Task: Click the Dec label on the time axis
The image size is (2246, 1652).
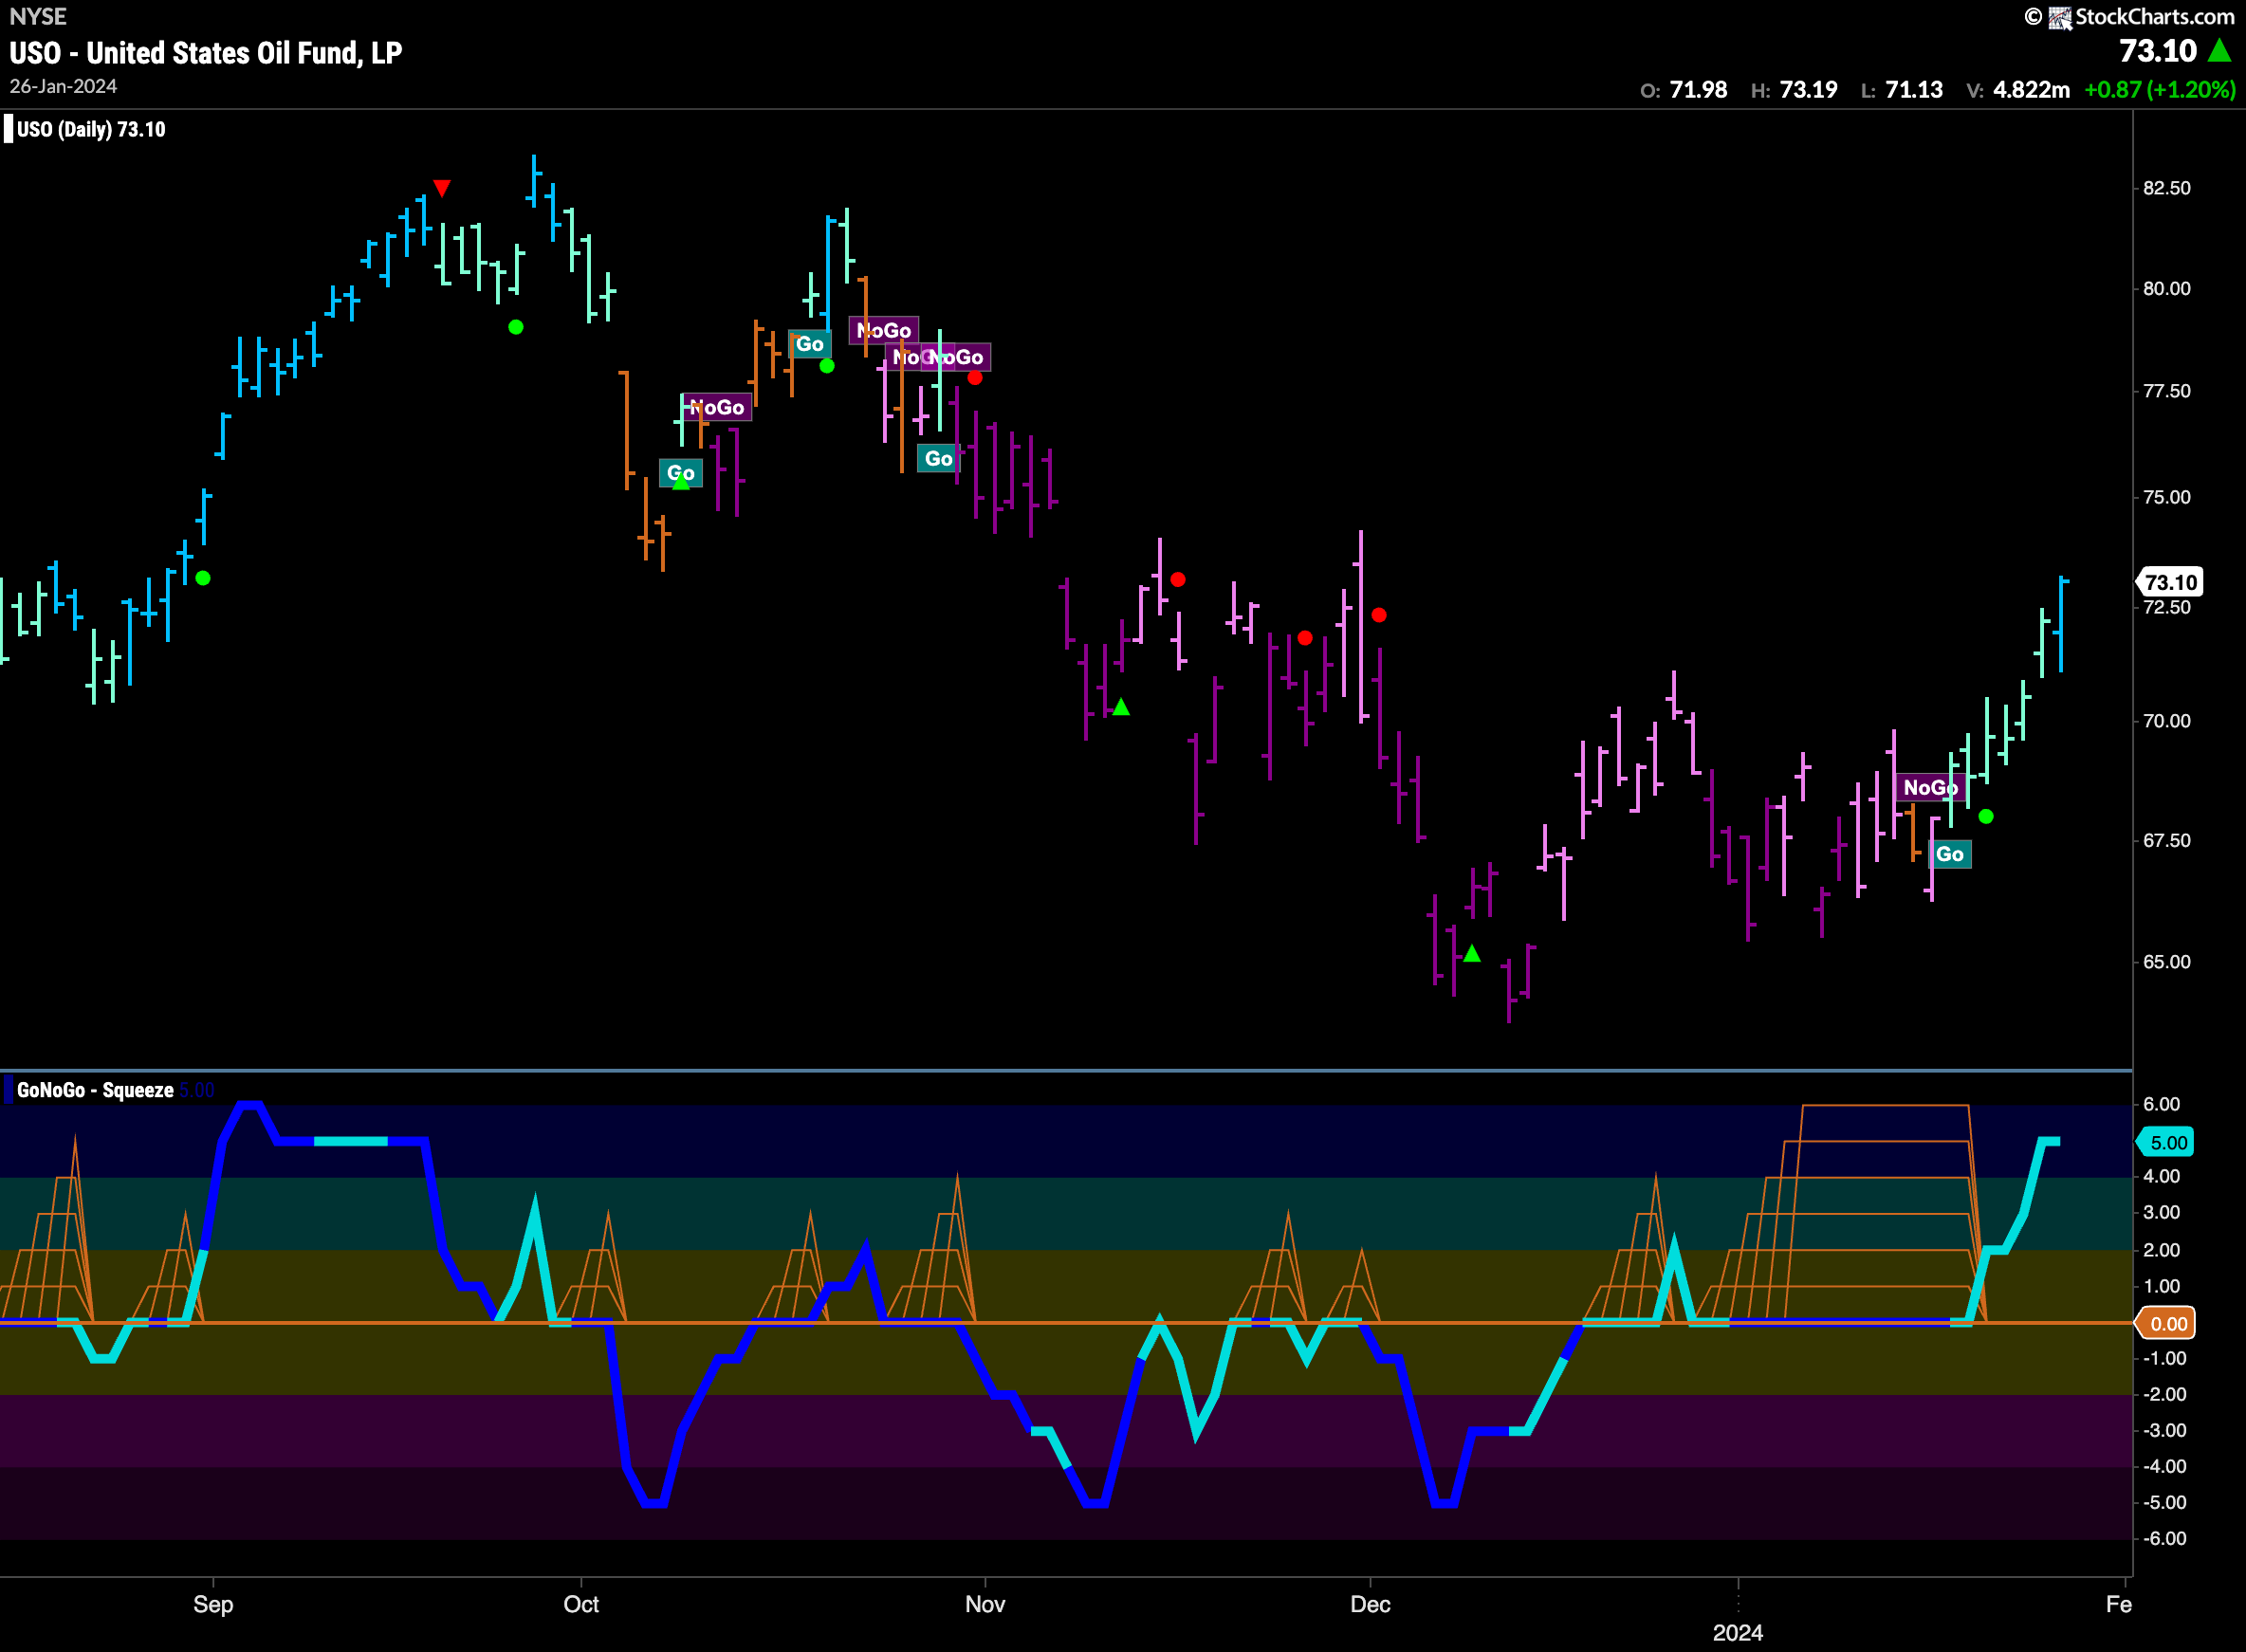Action: (x=1370, y=1605)
